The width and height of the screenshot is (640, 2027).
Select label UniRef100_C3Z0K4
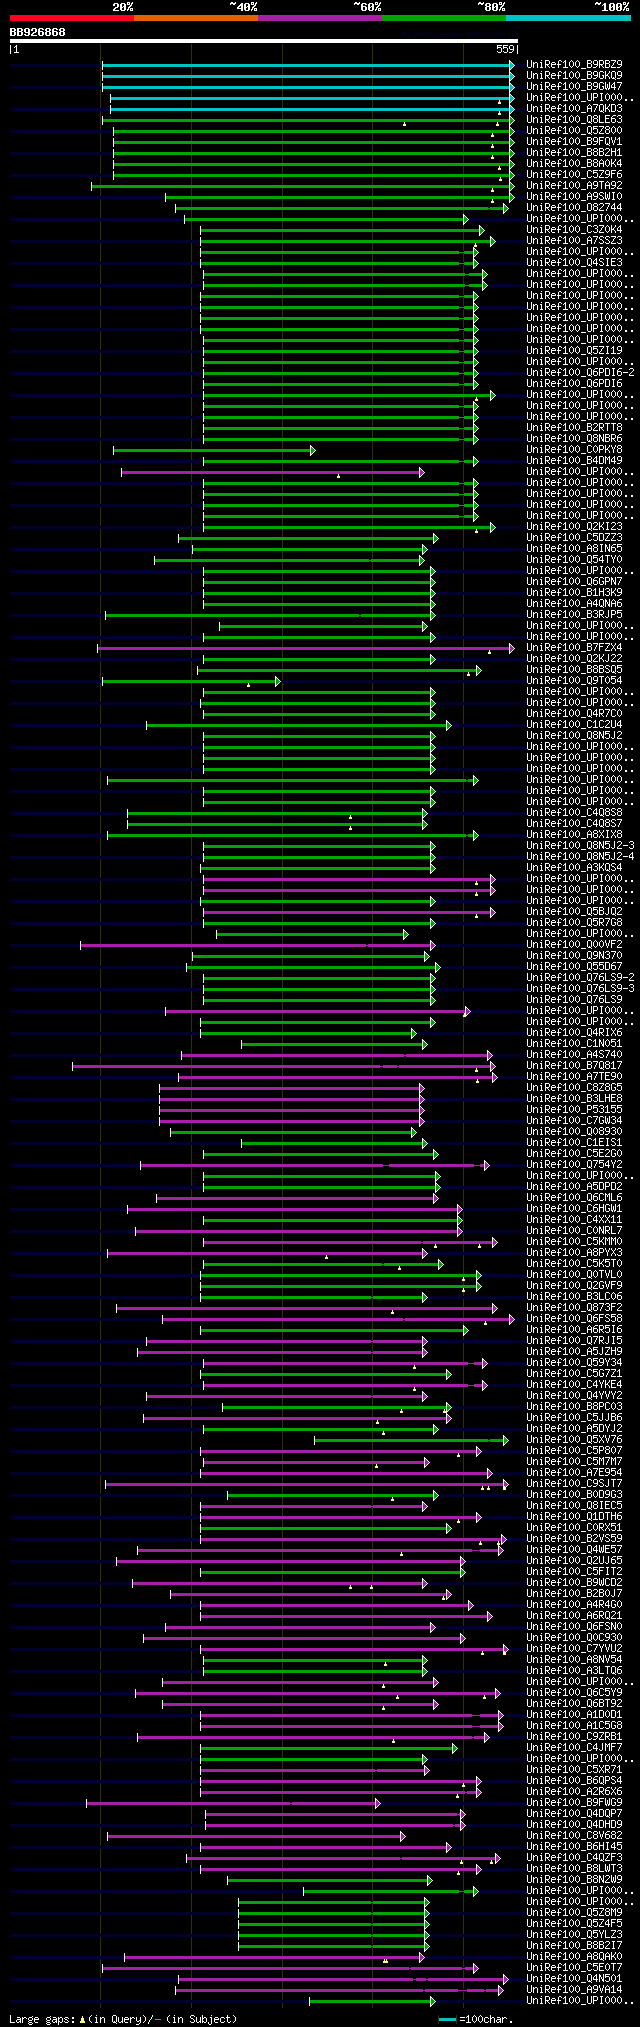click(x=574, y=229)
